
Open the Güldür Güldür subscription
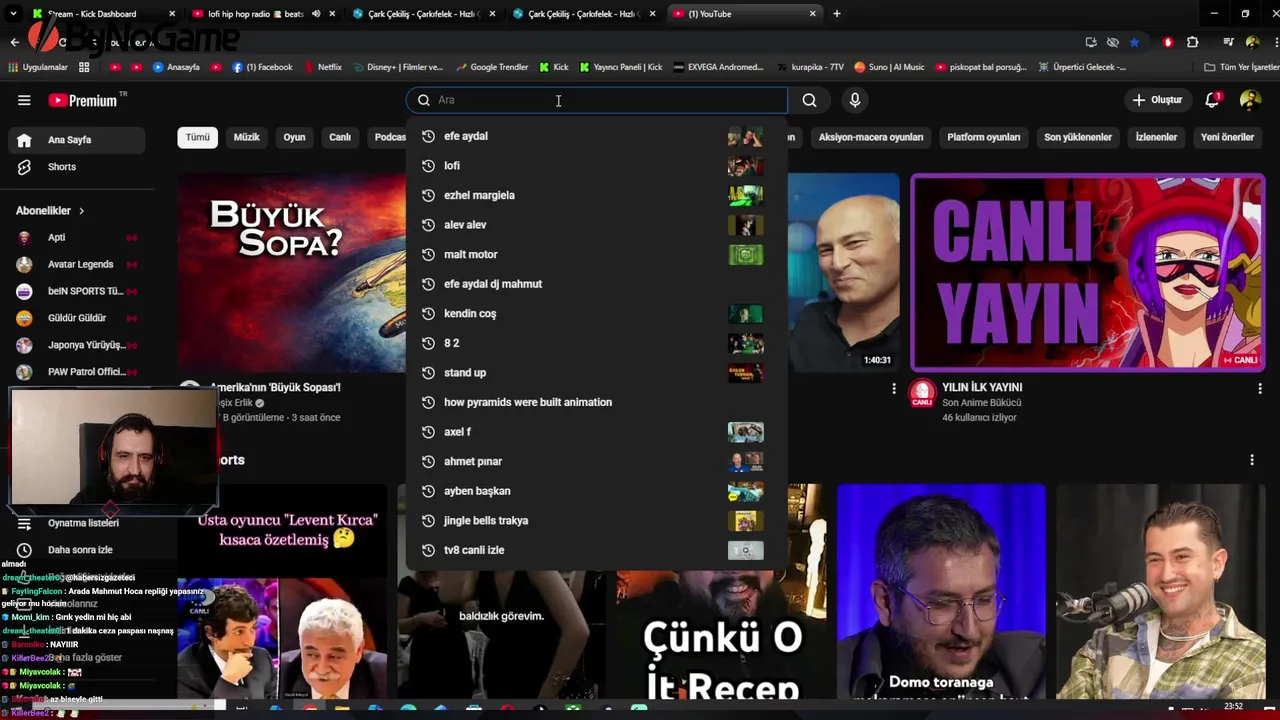(77, 318)
